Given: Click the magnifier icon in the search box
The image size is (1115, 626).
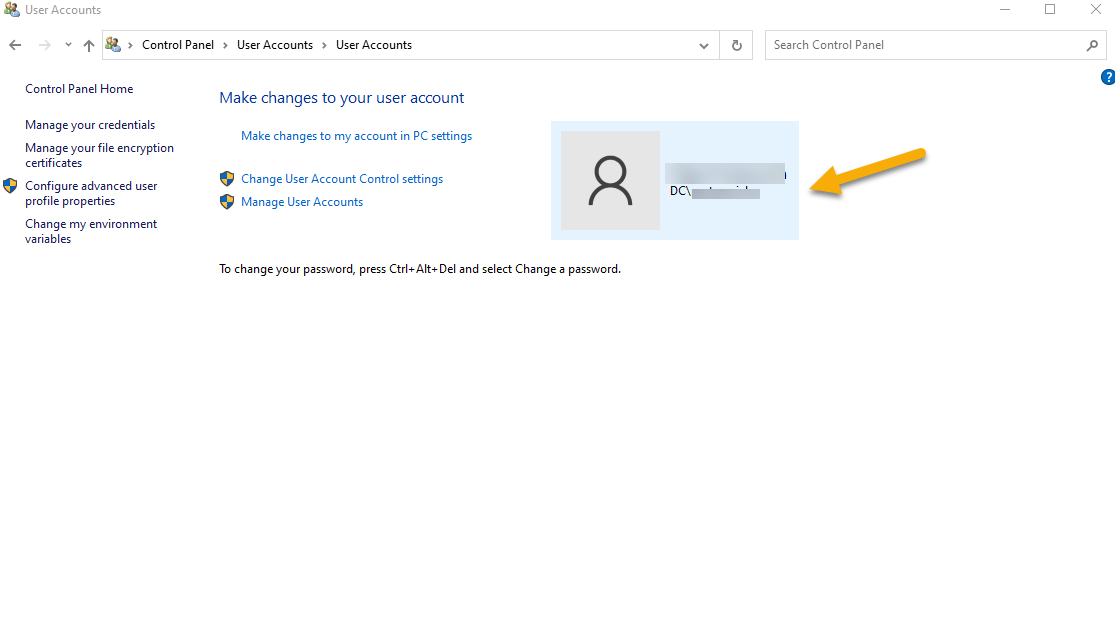Looking at the screenshot, I should click(x=1092, y=45).
